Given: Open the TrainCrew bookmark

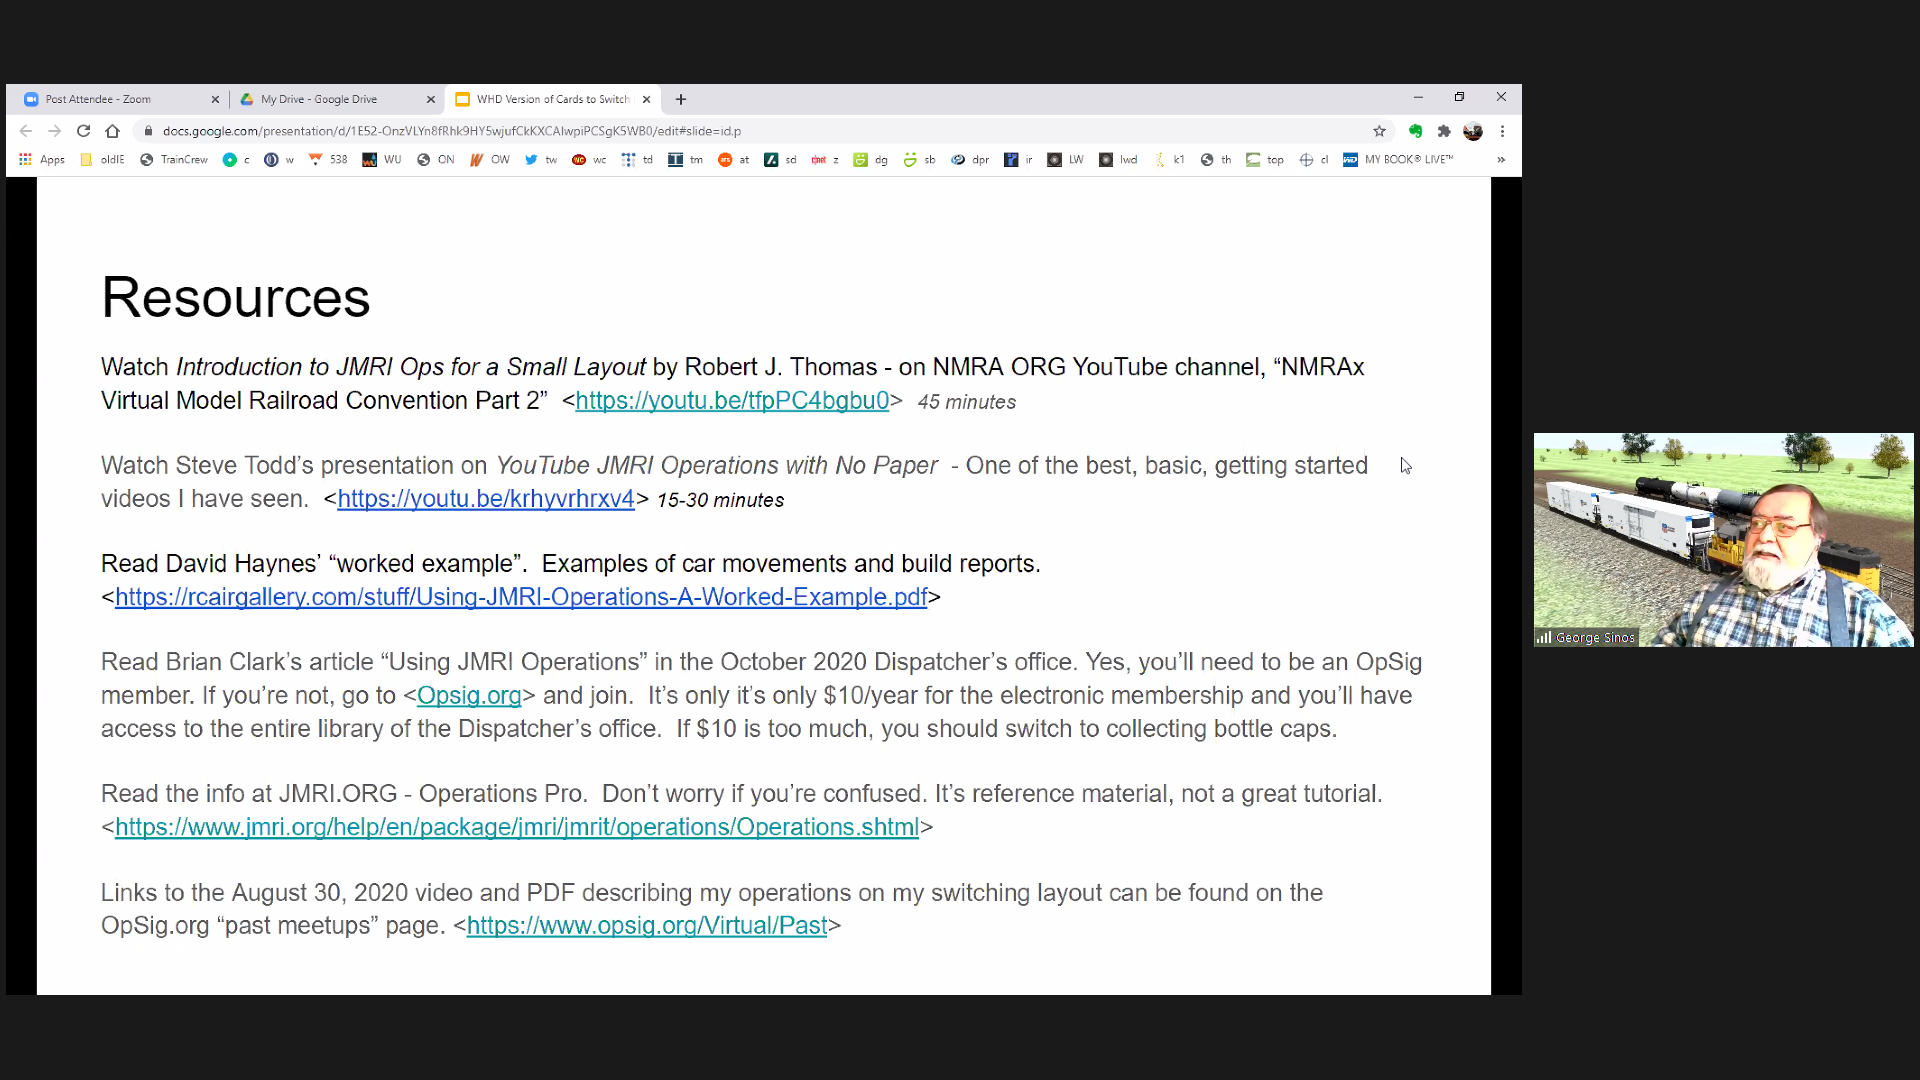Looking at the screenshot, I should tap(175, 160).
